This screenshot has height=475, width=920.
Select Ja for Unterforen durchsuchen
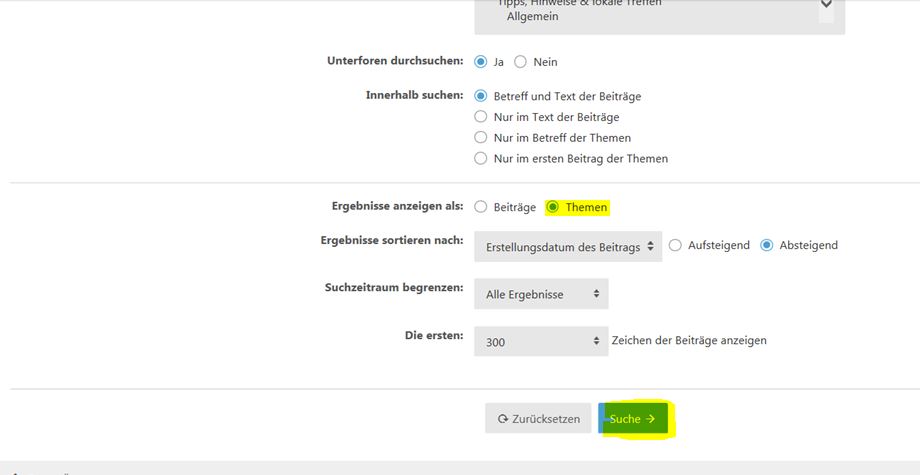tap(481, 62)
